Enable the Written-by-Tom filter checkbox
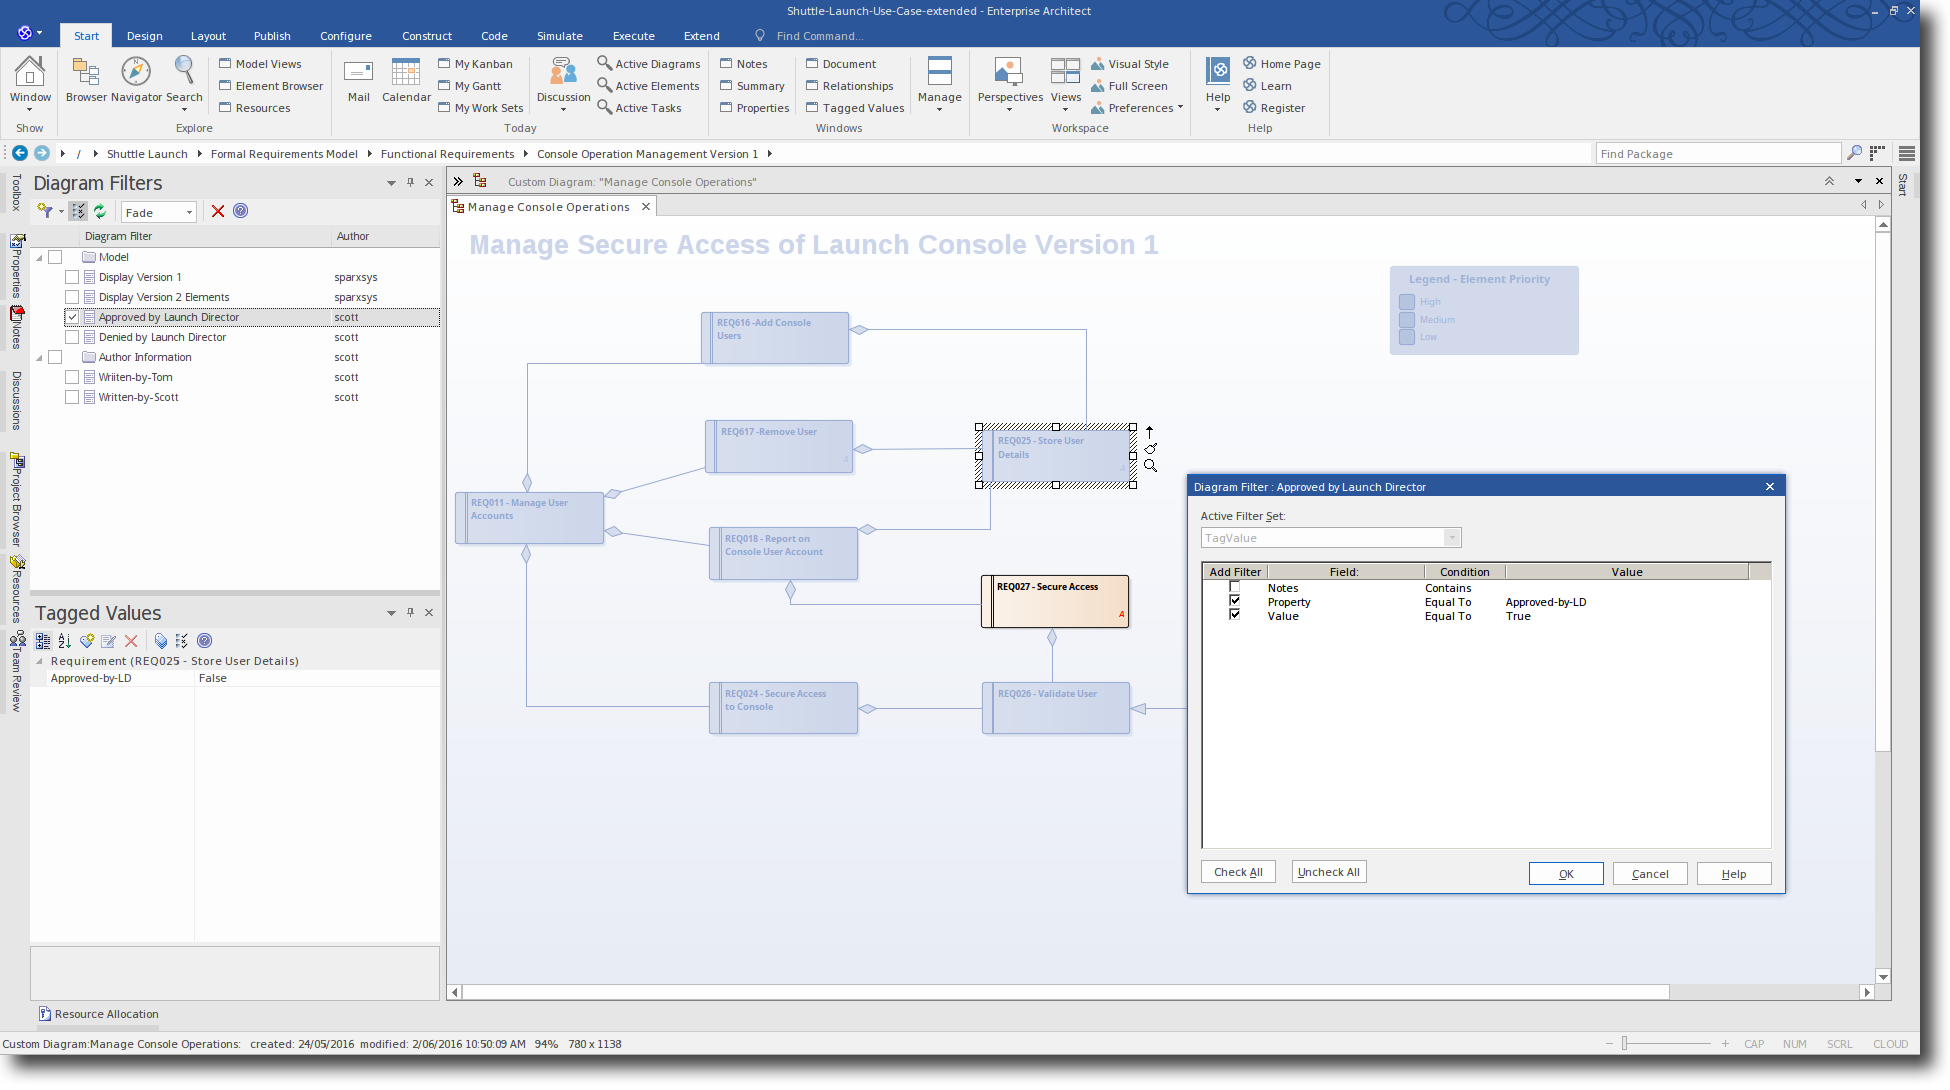The width and height of the screenshot is (1950, 1090). (x=72, y=377)
